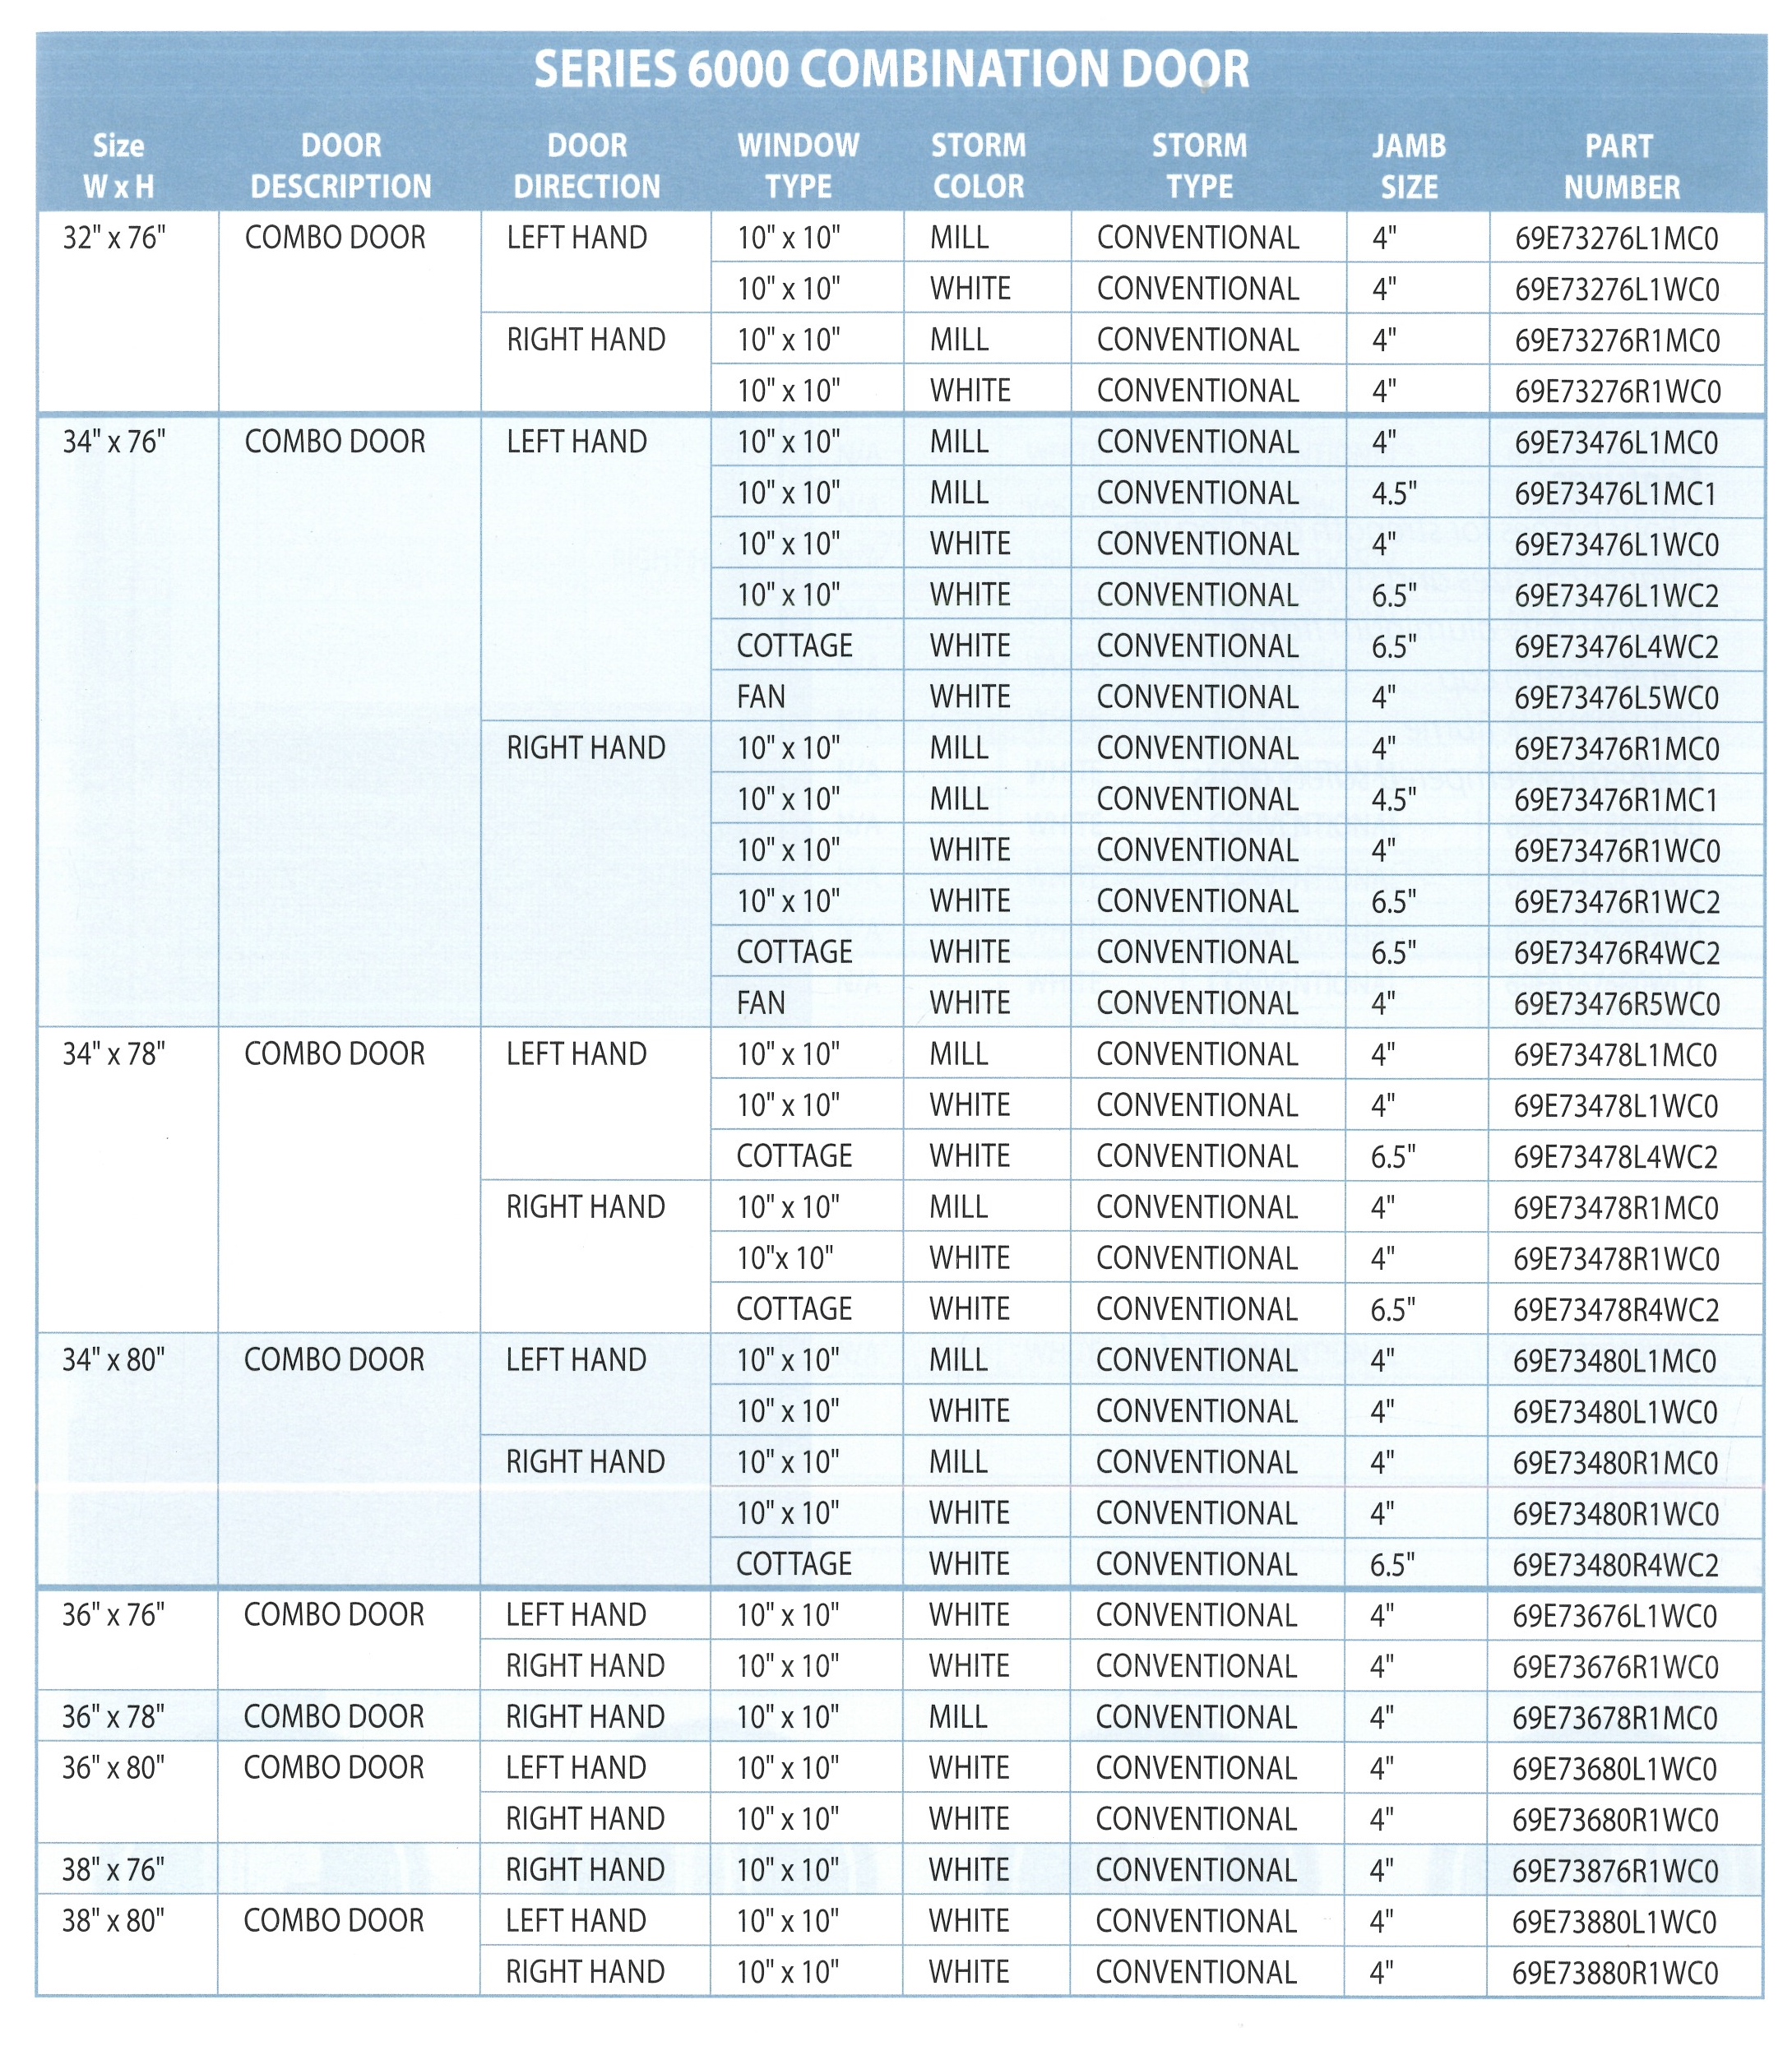
Task: Click part number 69E73476L4WC2
Action: (1617, 647)
